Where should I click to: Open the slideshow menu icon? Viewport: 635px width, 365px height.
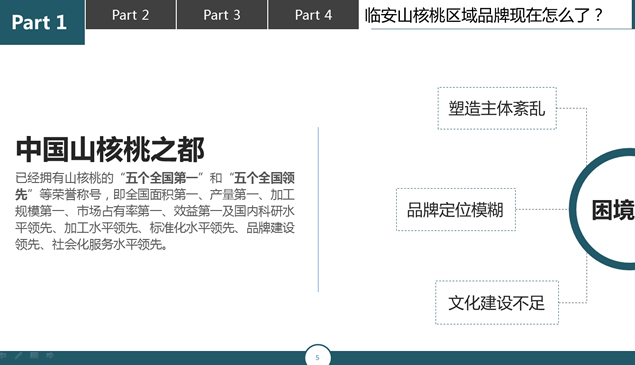pyautogui.click(x=34, y=355)
